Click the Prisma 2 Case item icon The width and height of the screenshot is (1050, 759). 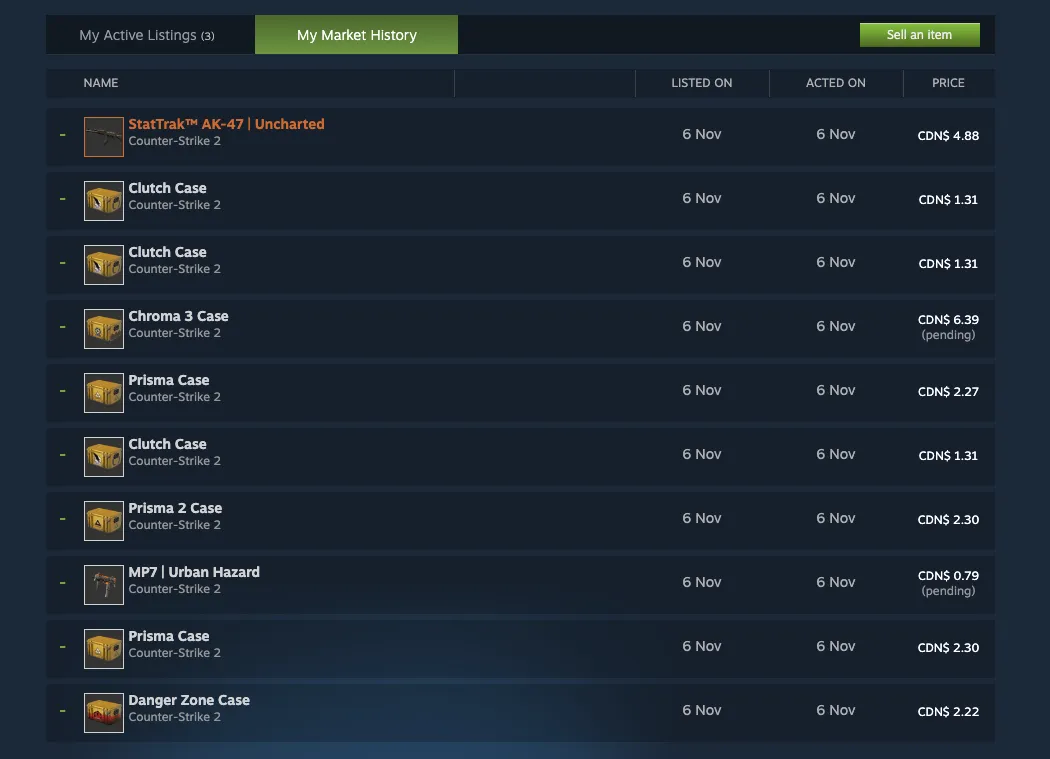tap(103, 520)
